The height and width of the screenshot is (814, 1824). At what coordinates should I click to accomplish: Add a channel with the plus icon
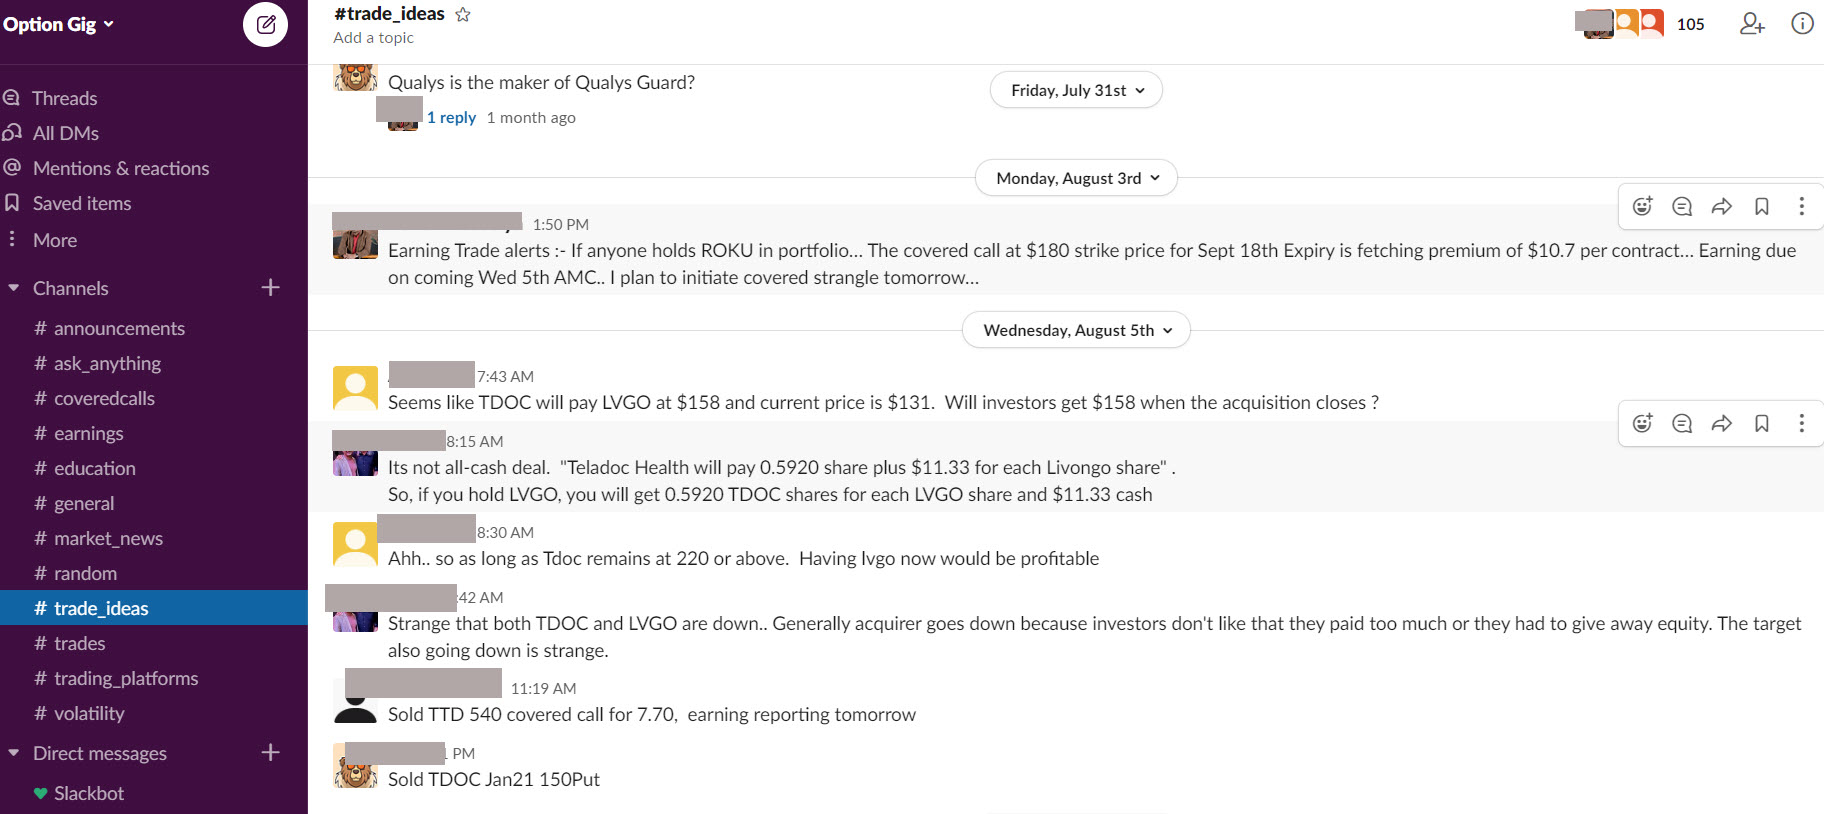pyautogui.click(x=270, y=287)
